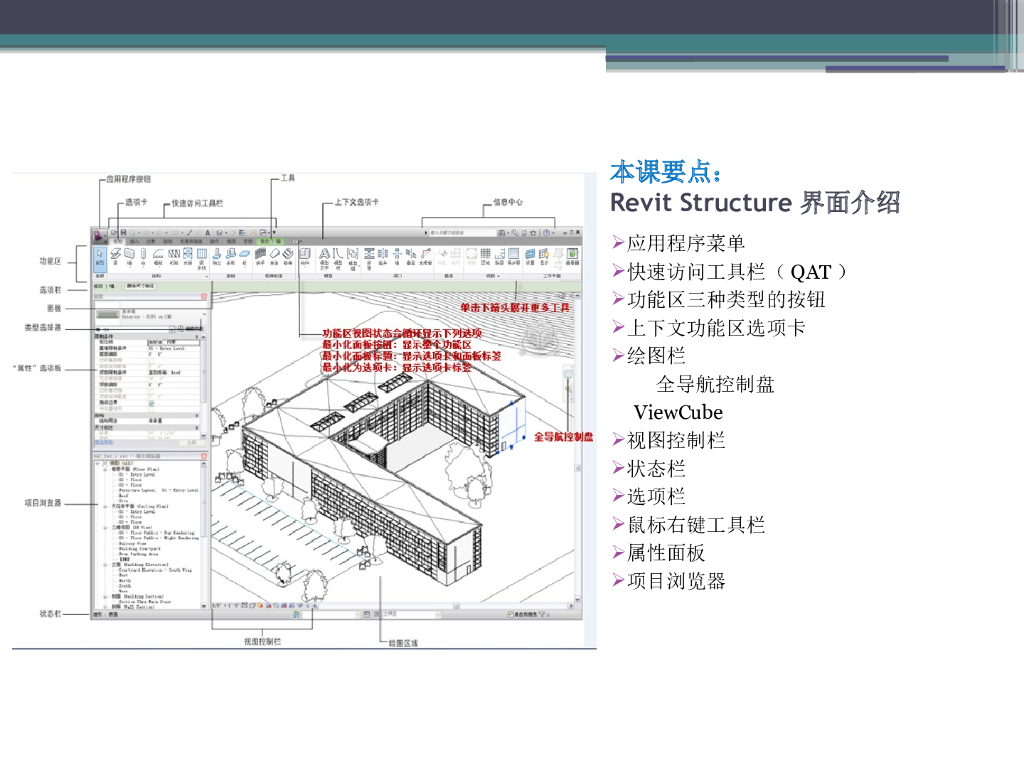The width and height of the screenshot is (1024, 768).
Task: Select the 墙 (Wall) tool in structure panel
Action: (x=129, y=257)
